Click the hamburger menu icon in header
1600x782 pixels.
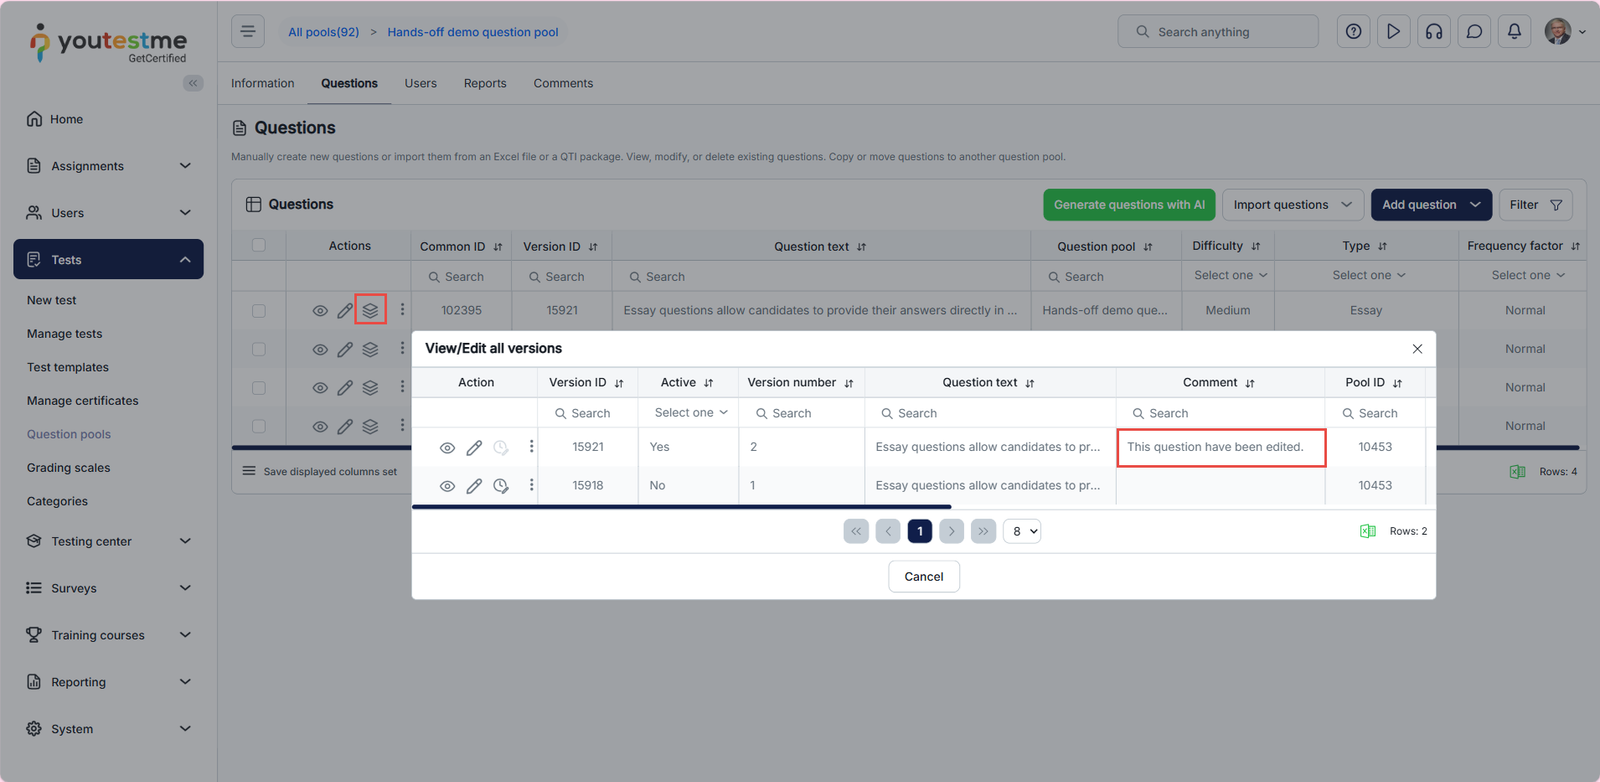[248, 32]
